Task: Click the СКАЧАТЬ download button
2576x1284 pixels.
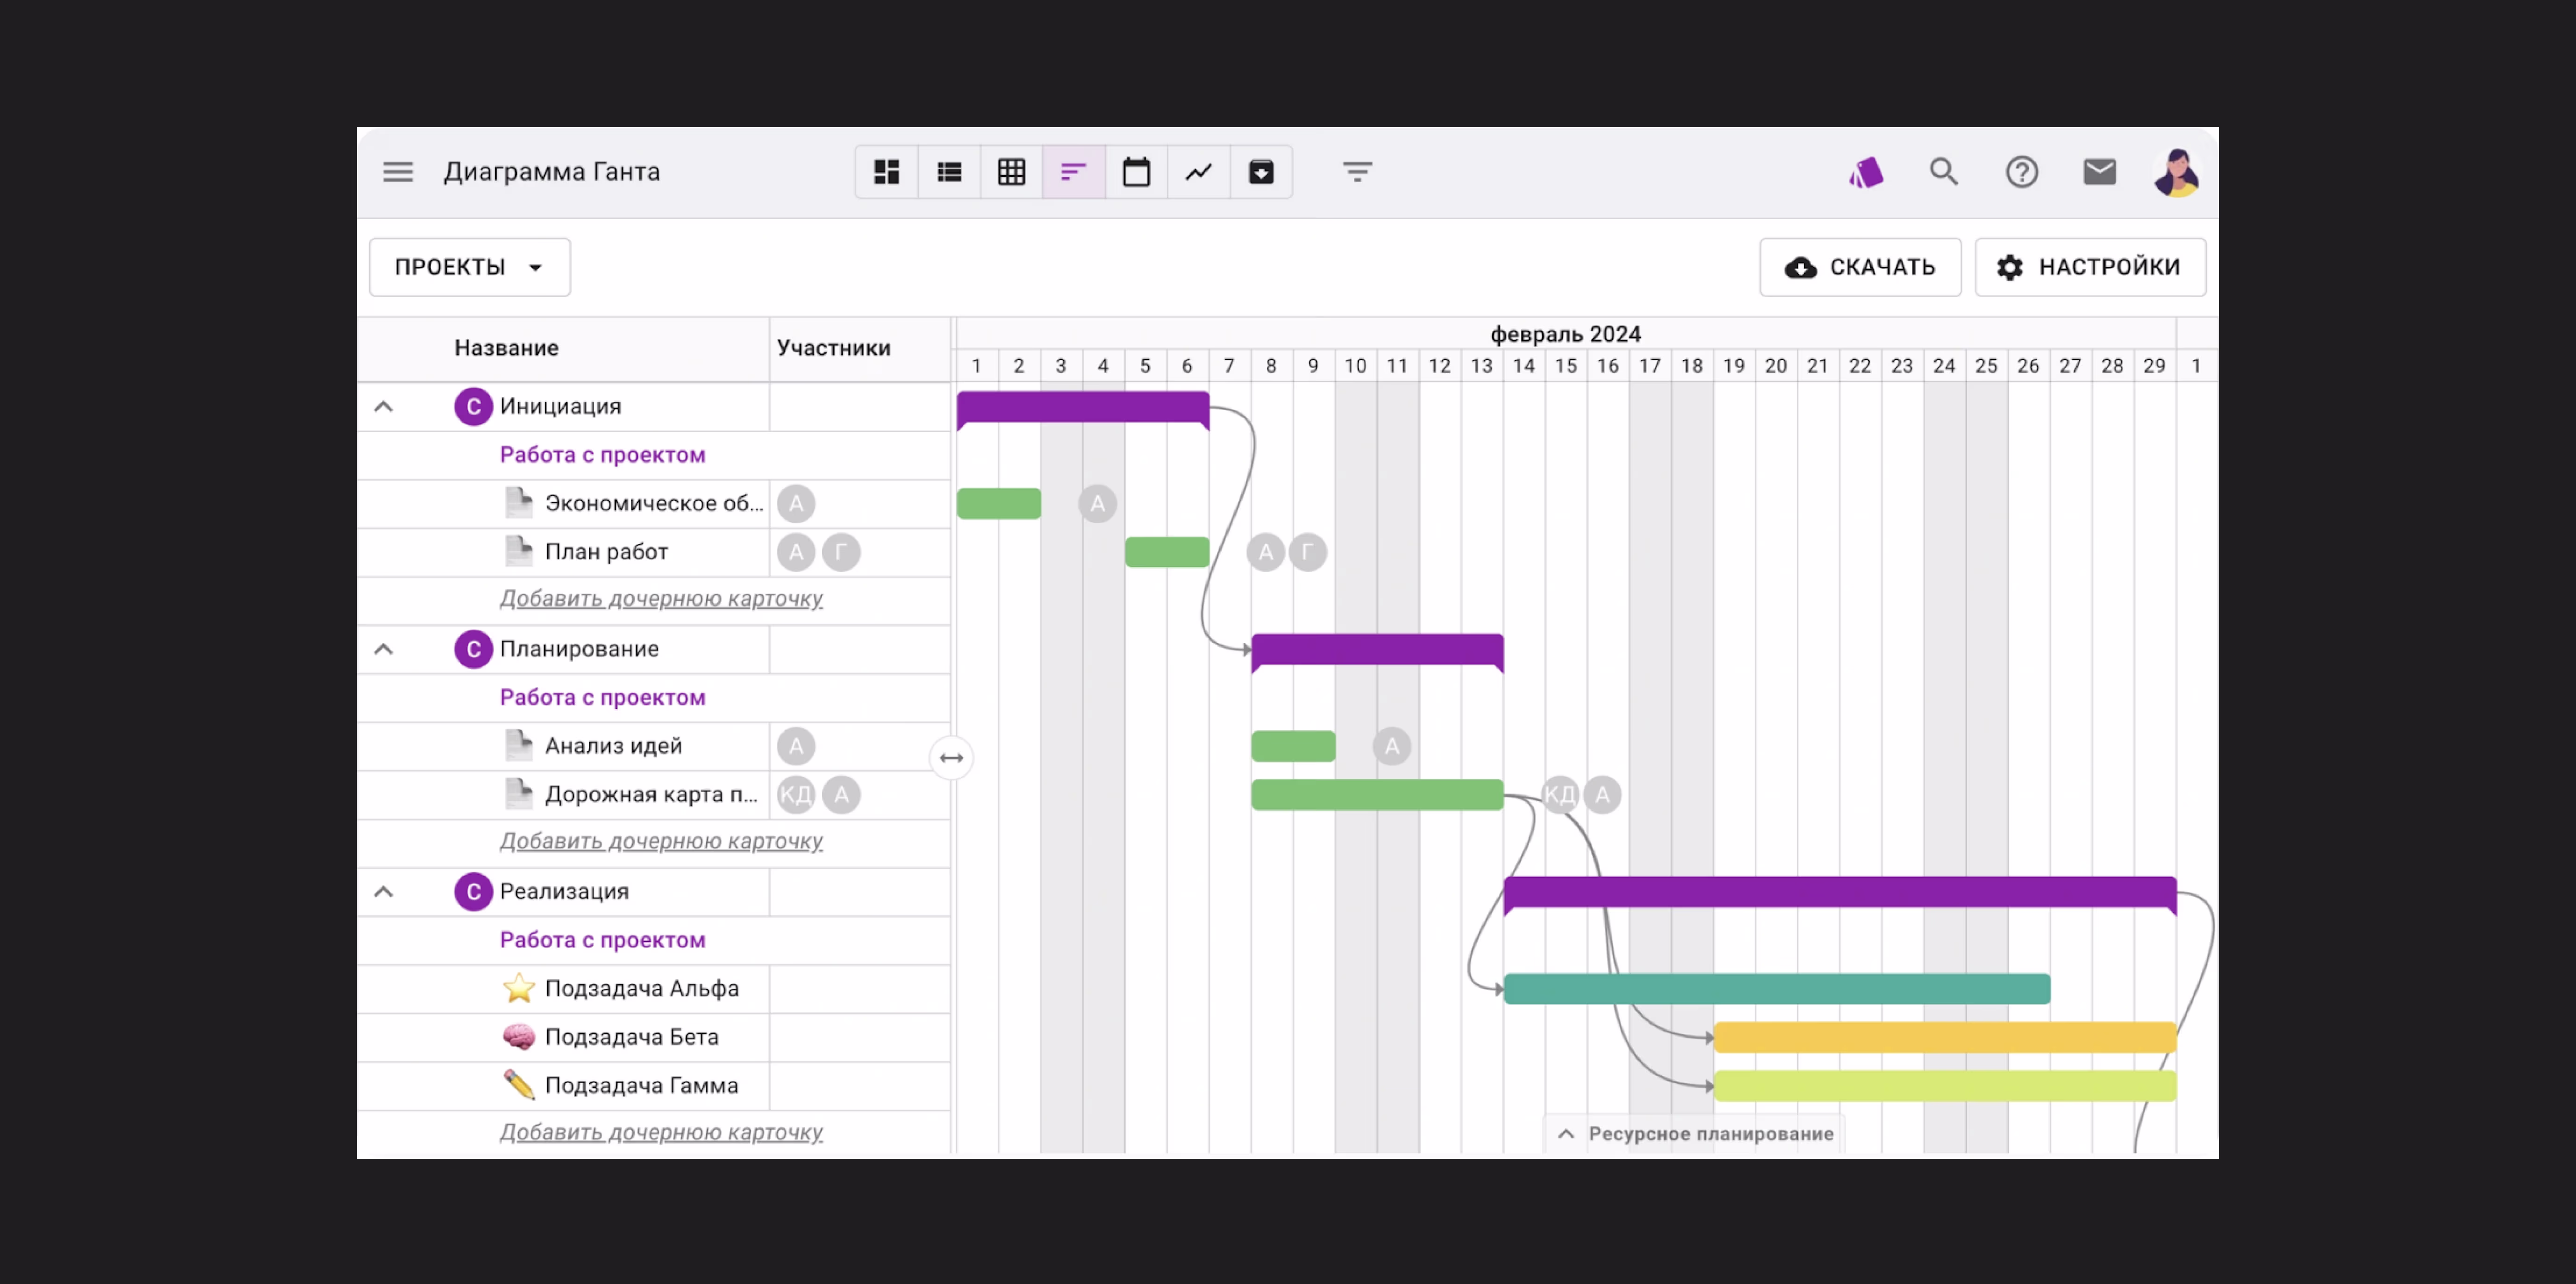Action: 1860,267
